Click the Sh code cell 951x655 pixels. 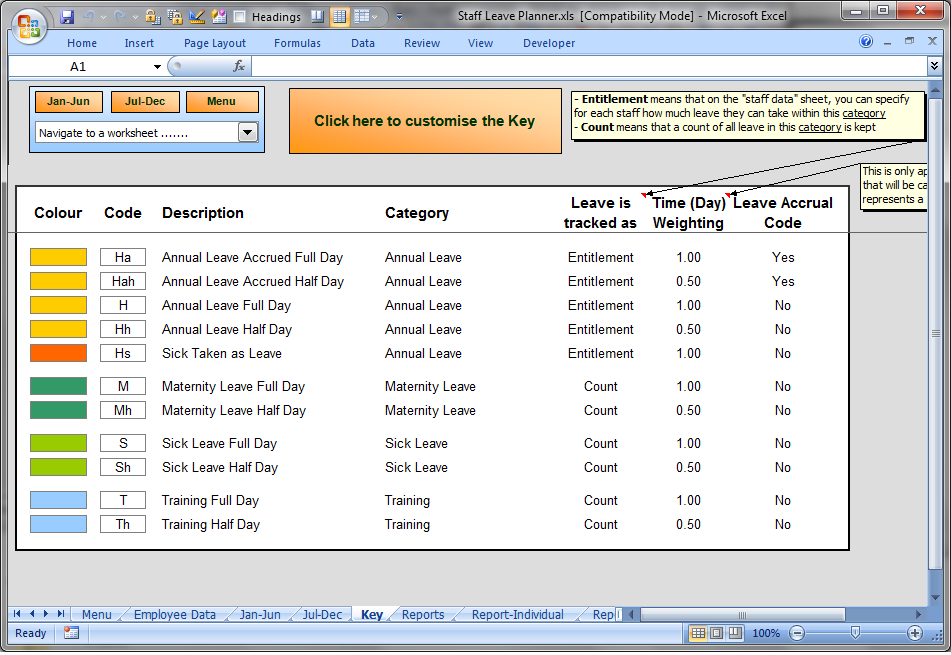click(123, 467)
